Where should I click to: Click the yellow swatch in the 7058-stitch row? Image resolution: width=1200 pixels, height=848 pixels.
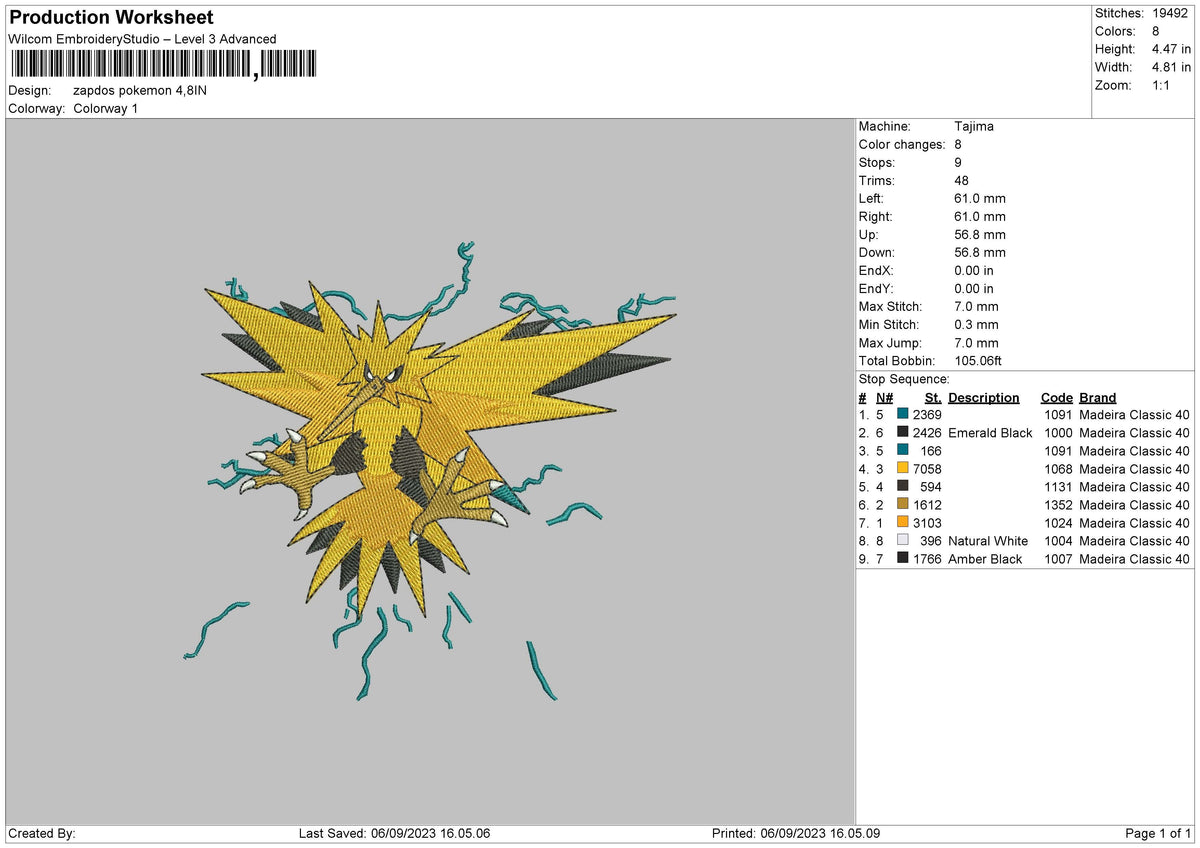tap(903, 469)
